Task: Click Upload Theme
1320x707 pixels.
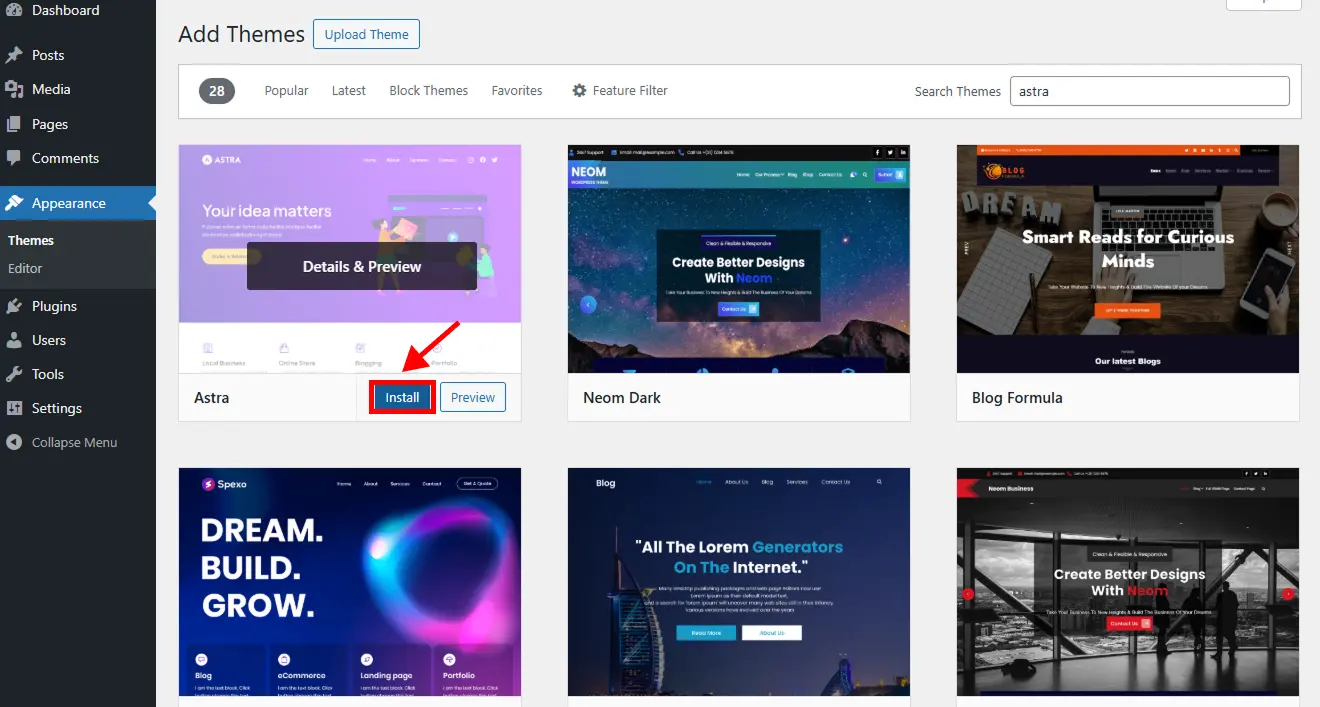Action: 366,33
